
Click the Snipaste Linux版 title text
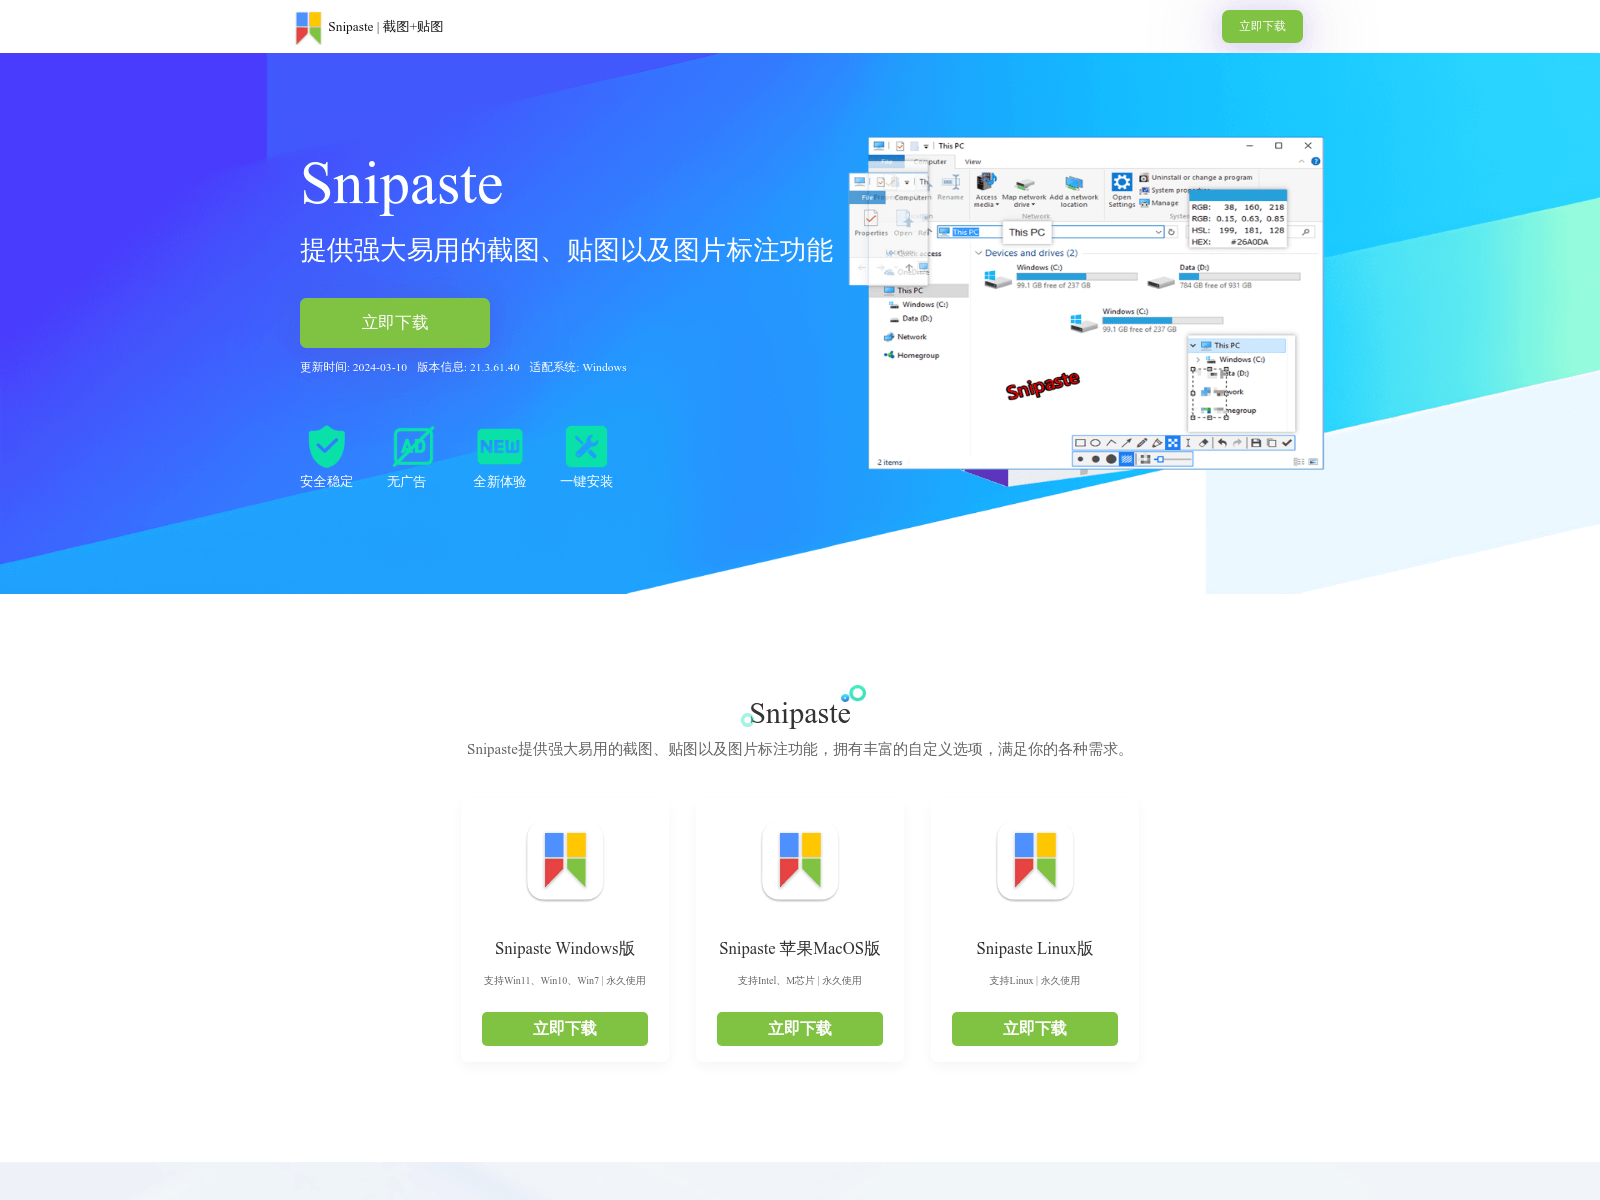(1035, 948)
